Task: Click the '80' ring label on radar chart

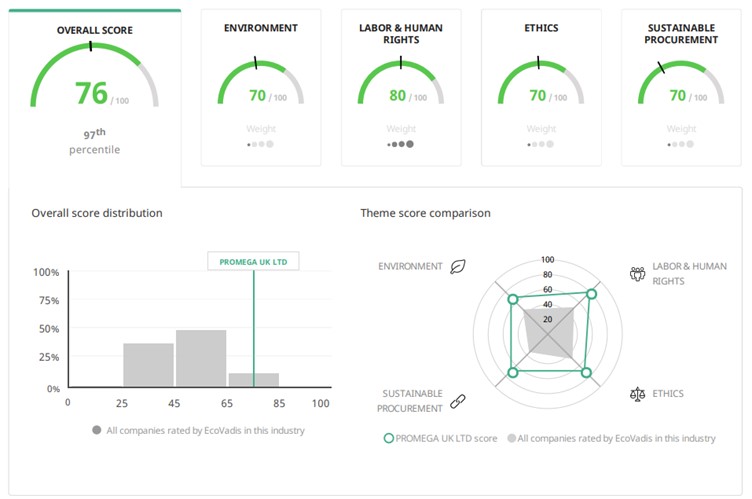Action: pyautogui.click(x=548, y=274)
